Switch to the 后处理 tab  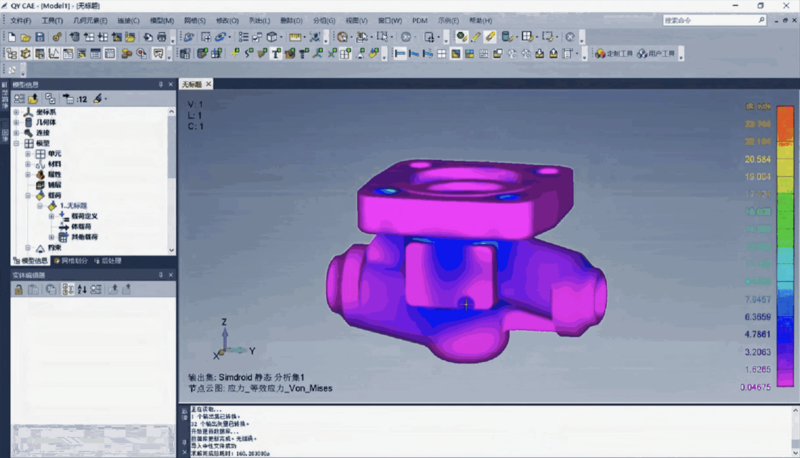click(106, 261)
